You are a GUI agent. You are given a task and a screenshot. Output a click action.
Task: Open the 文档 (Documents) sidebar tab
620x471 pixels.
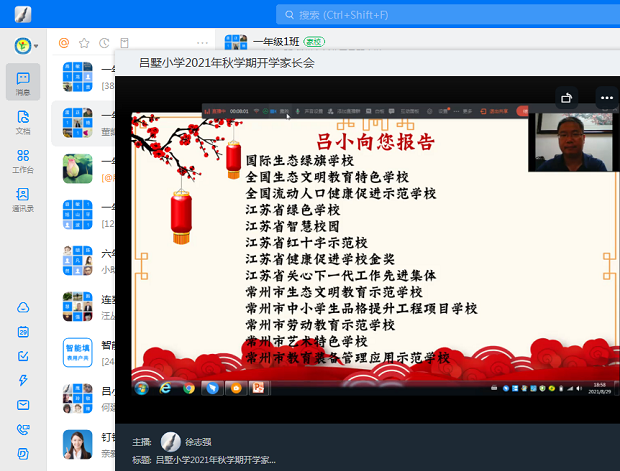click(x=23, y=122)
